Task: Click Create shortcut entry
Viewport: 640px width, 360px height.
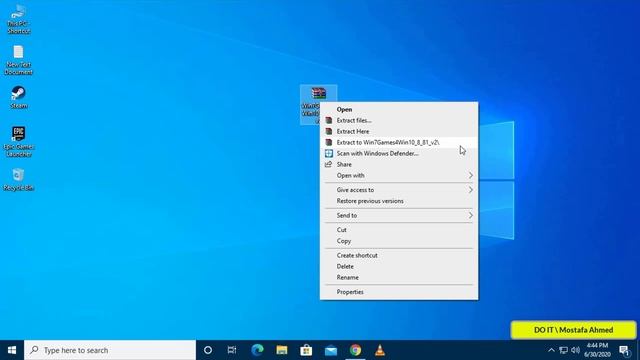Action: (399, 255)
